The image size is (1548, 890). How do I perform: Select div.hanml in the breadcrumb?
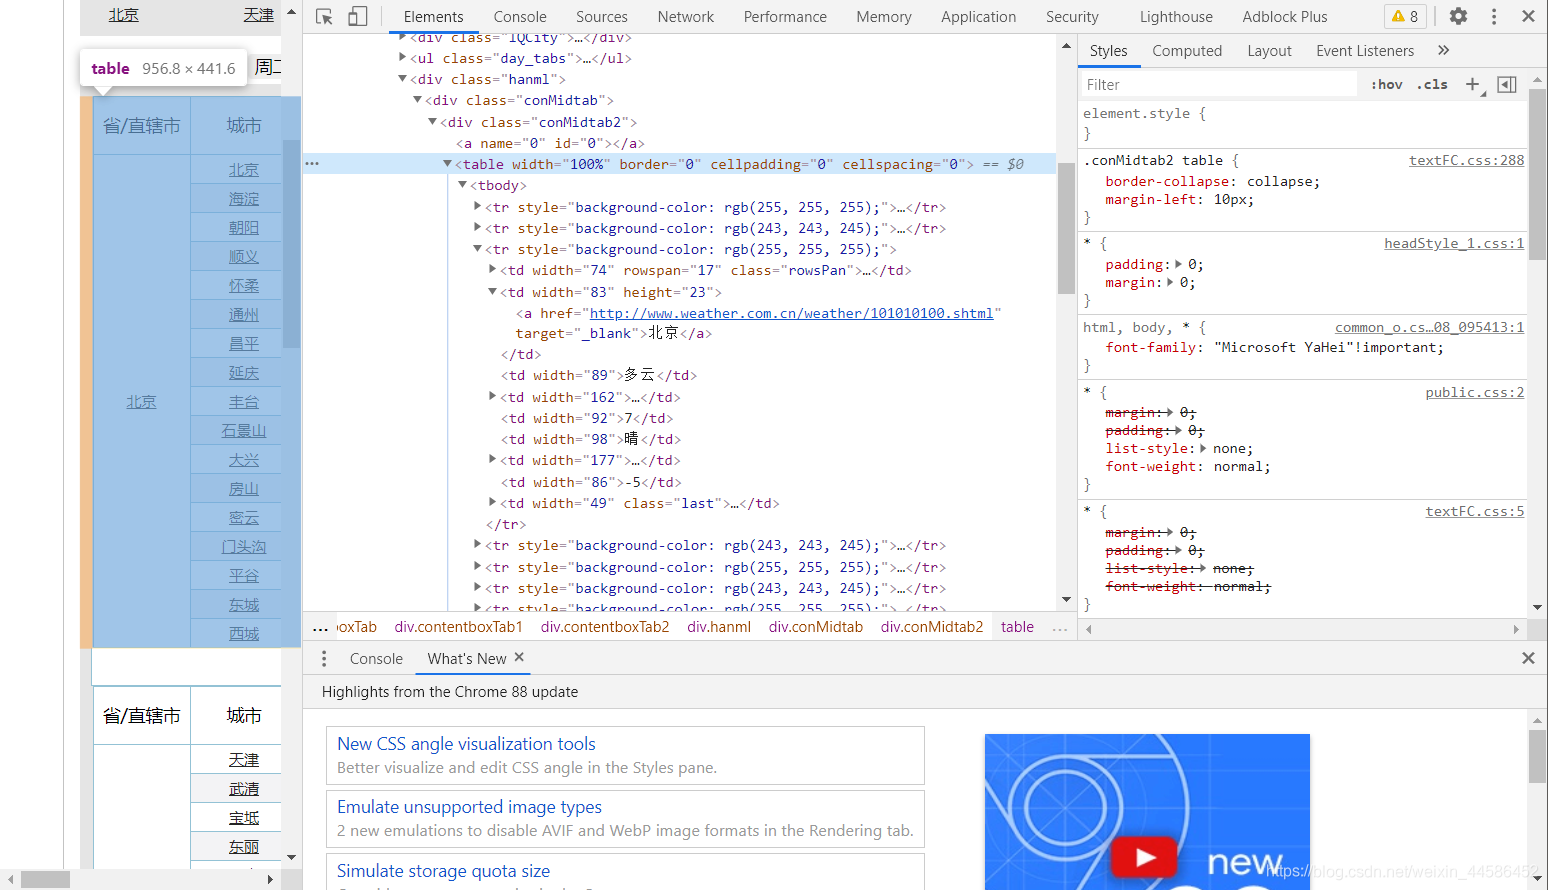click(x=719, y=627)
